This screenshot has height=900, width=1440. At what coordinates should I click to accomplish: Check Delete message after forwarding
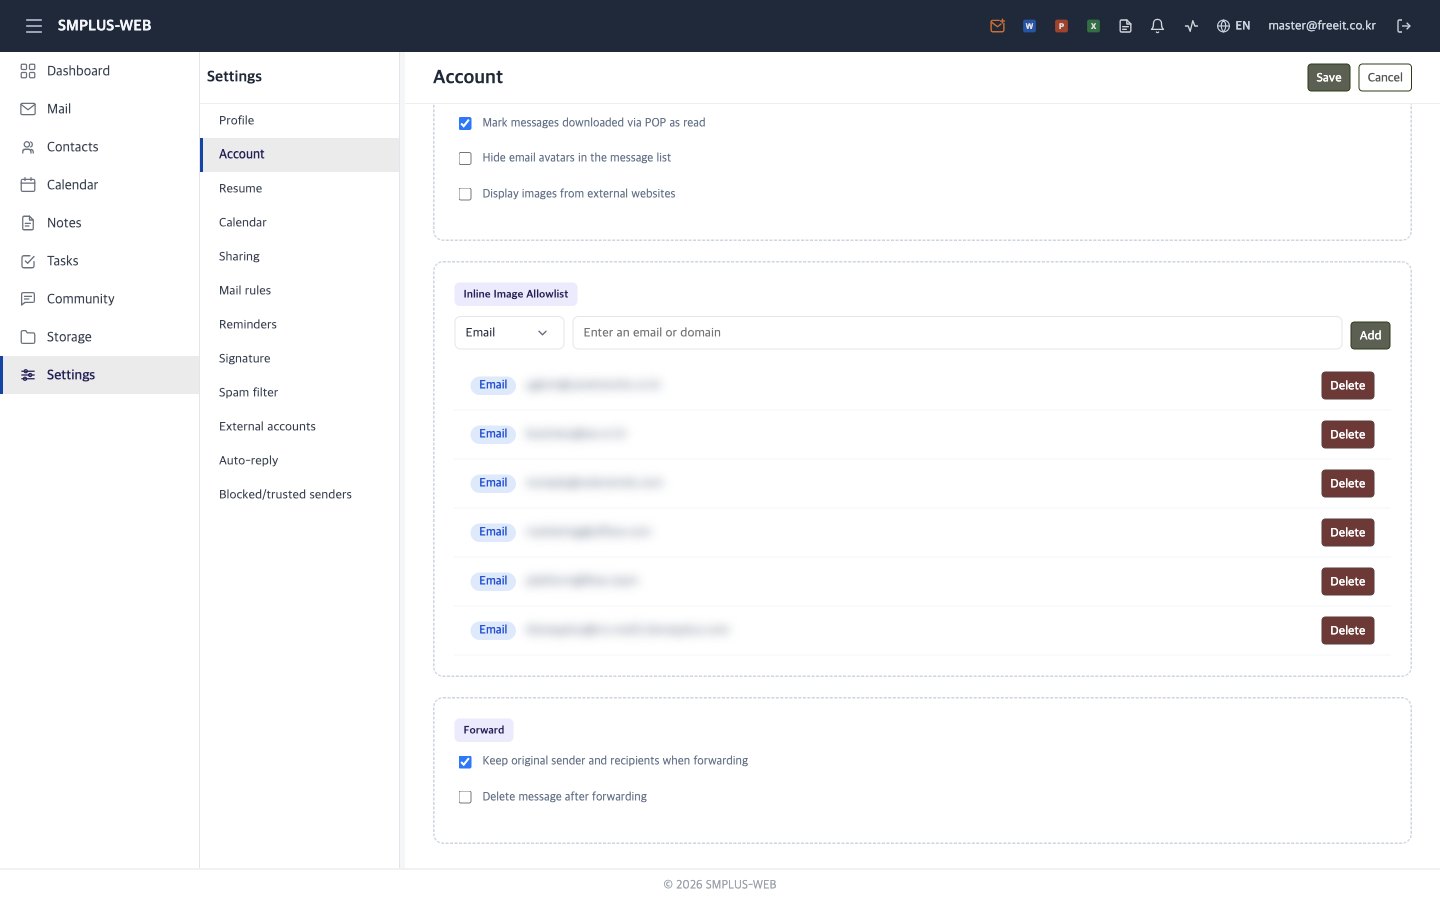[465, 797]
